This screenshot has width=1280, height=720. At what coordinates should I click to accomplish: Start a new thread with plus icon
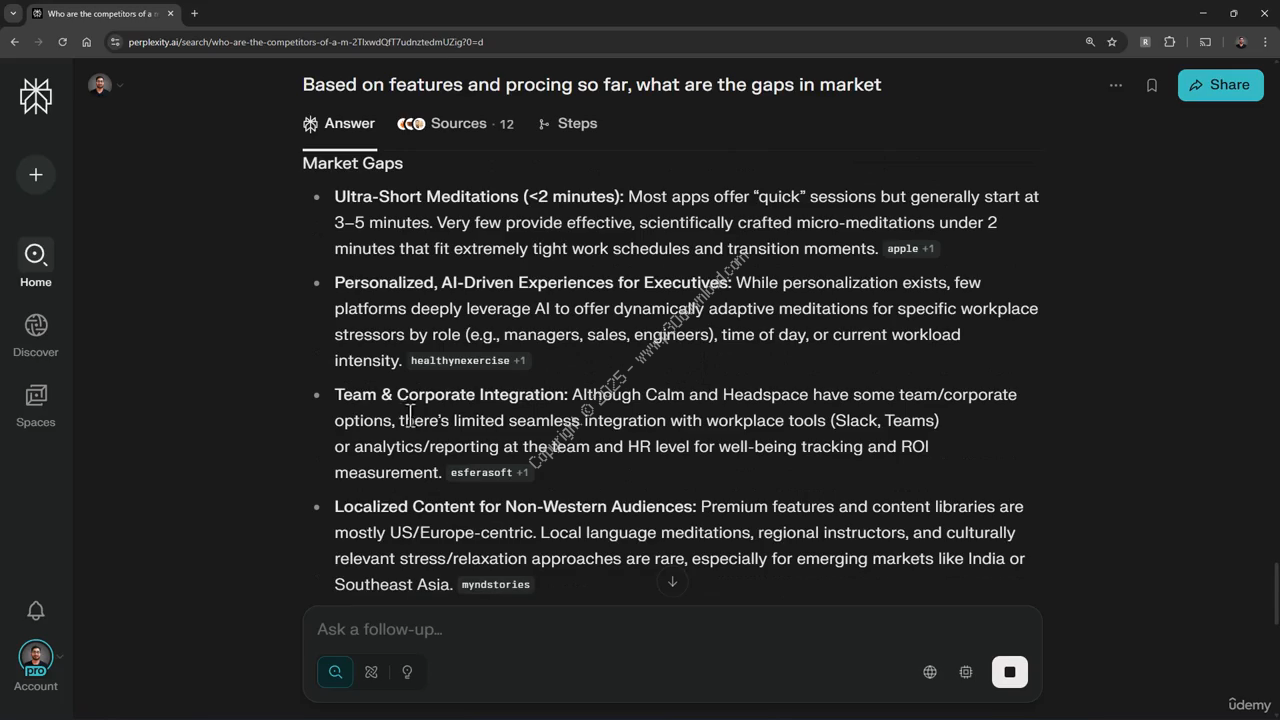click(36, 175)
